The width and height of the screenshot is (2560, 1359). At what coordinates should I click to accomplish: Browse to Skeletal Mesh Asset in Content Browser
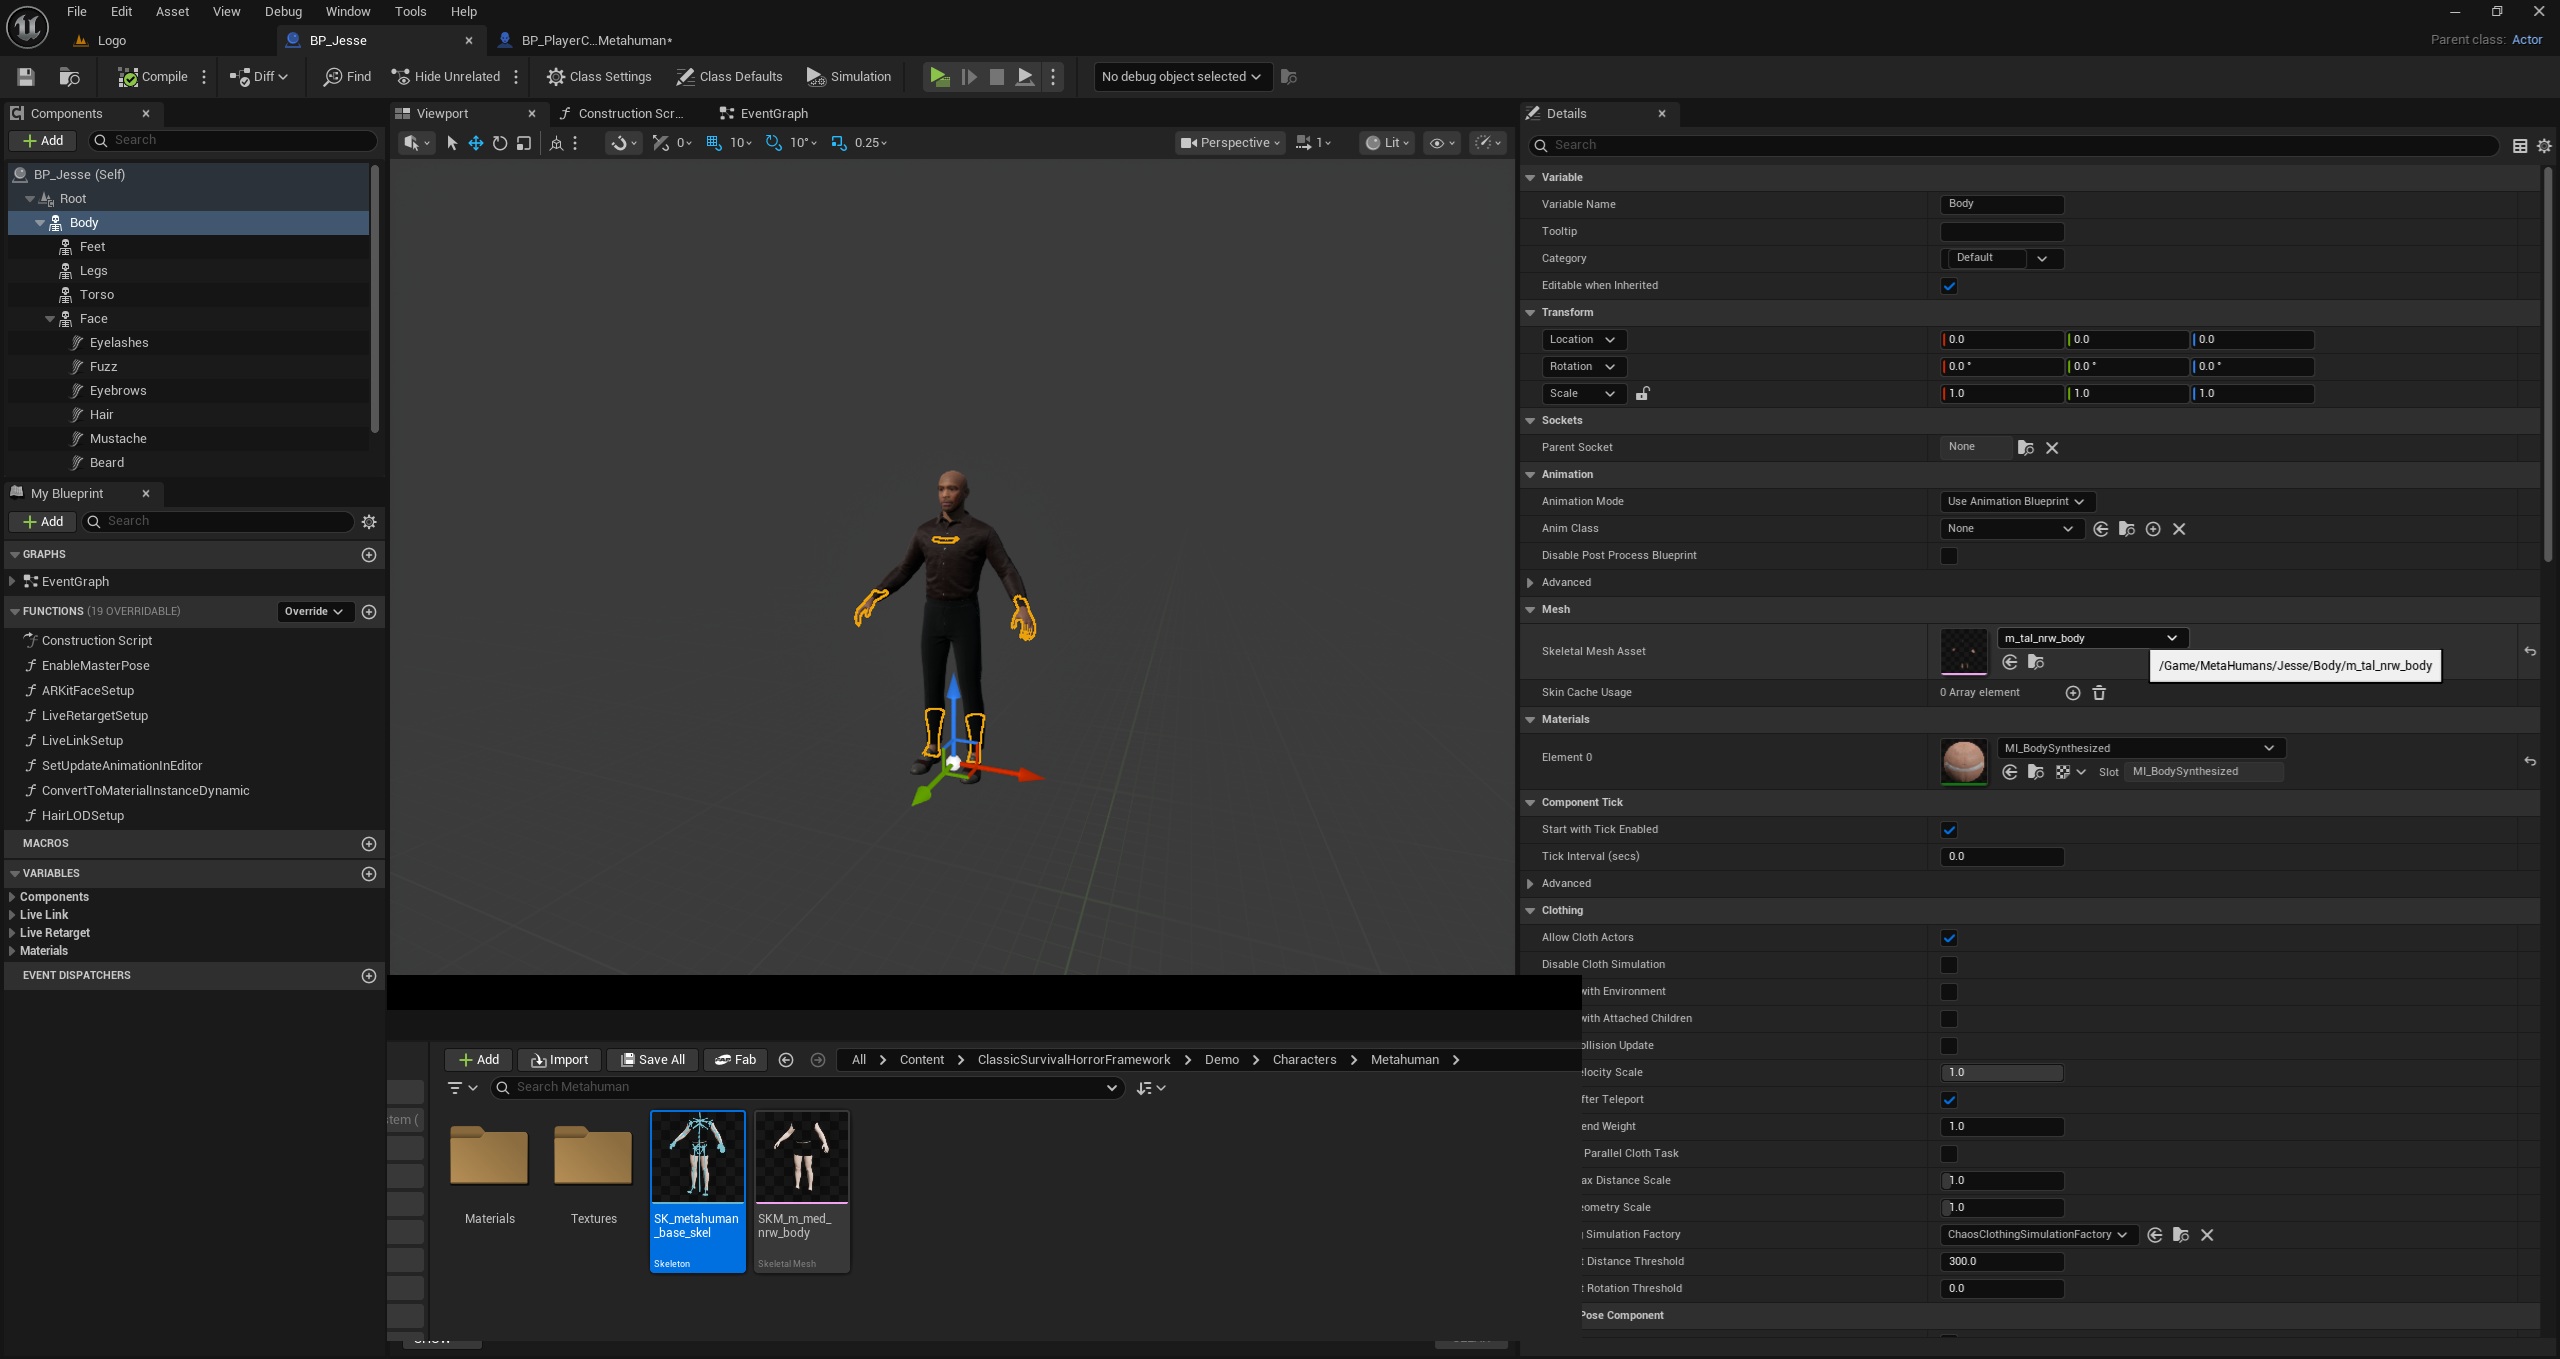2035,662
